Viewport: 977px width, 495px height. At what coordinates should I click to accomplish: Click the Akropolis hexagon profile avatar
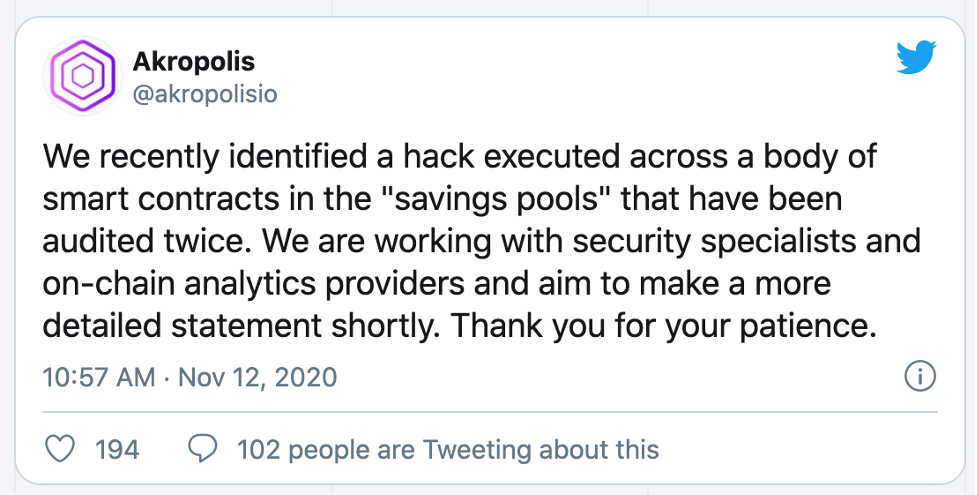pyautogui.click(x=82, y=76)
